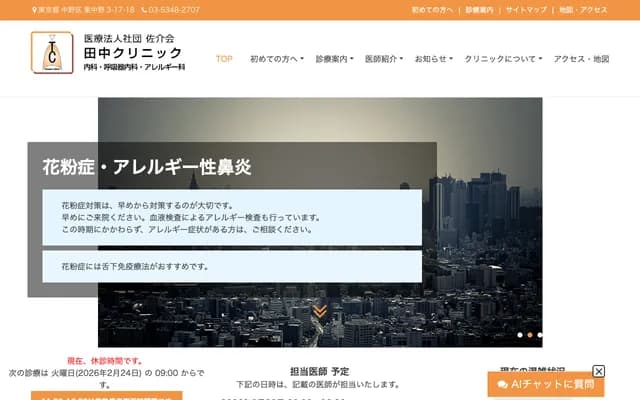Open the お知らせ dropdown menu
Image resolution: width=640 pixels, height=400 pixels.
(x=434, y=59)
